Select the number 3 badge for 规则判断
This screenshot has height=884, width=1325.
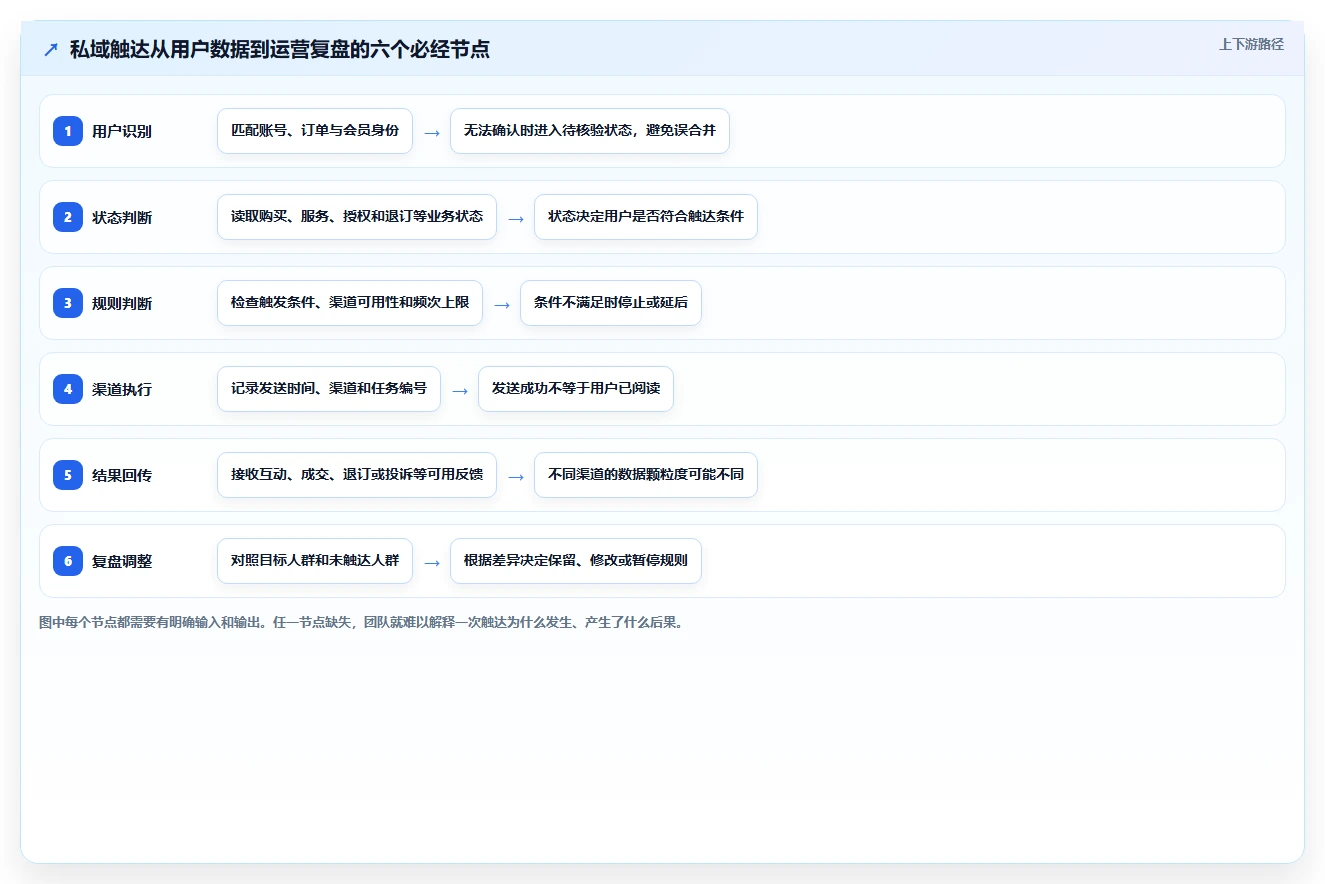click(x=68, y=303)
